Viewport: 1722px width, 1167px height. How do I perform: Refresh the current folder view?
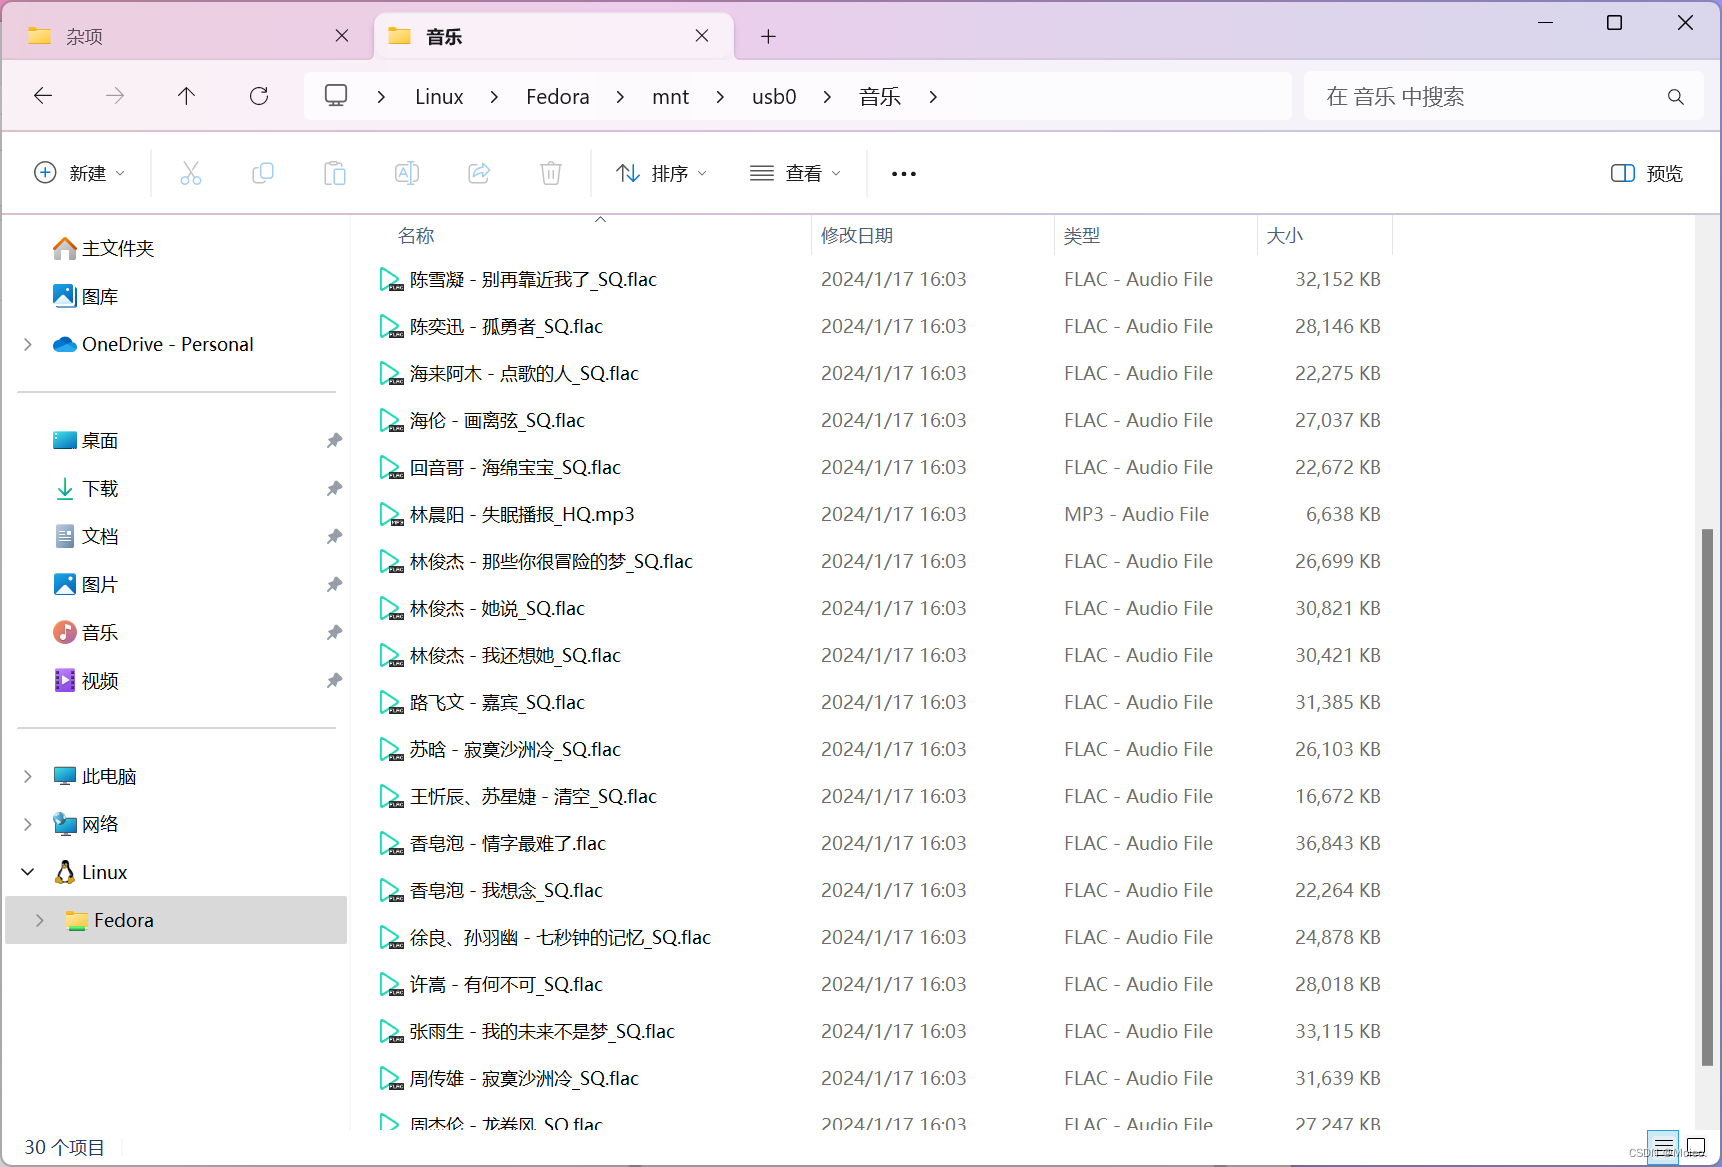259,96
